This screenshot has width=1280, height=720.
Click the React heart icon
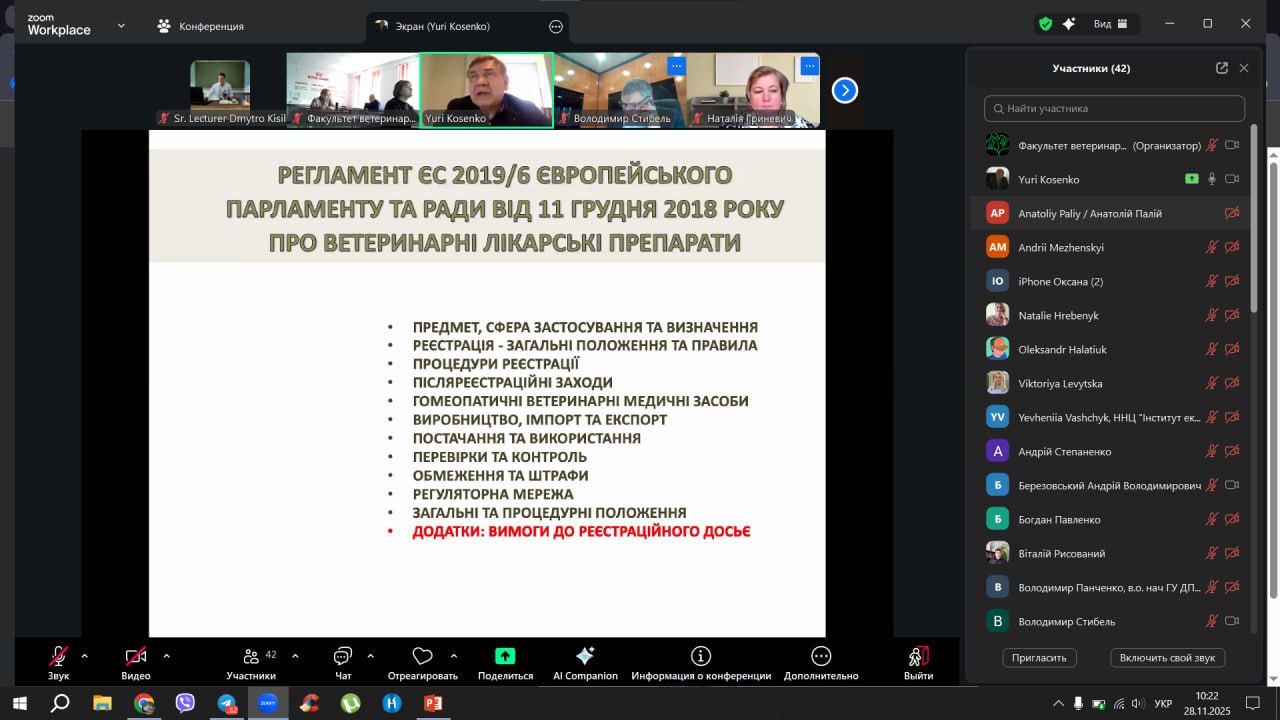click(x=422, y=657)
